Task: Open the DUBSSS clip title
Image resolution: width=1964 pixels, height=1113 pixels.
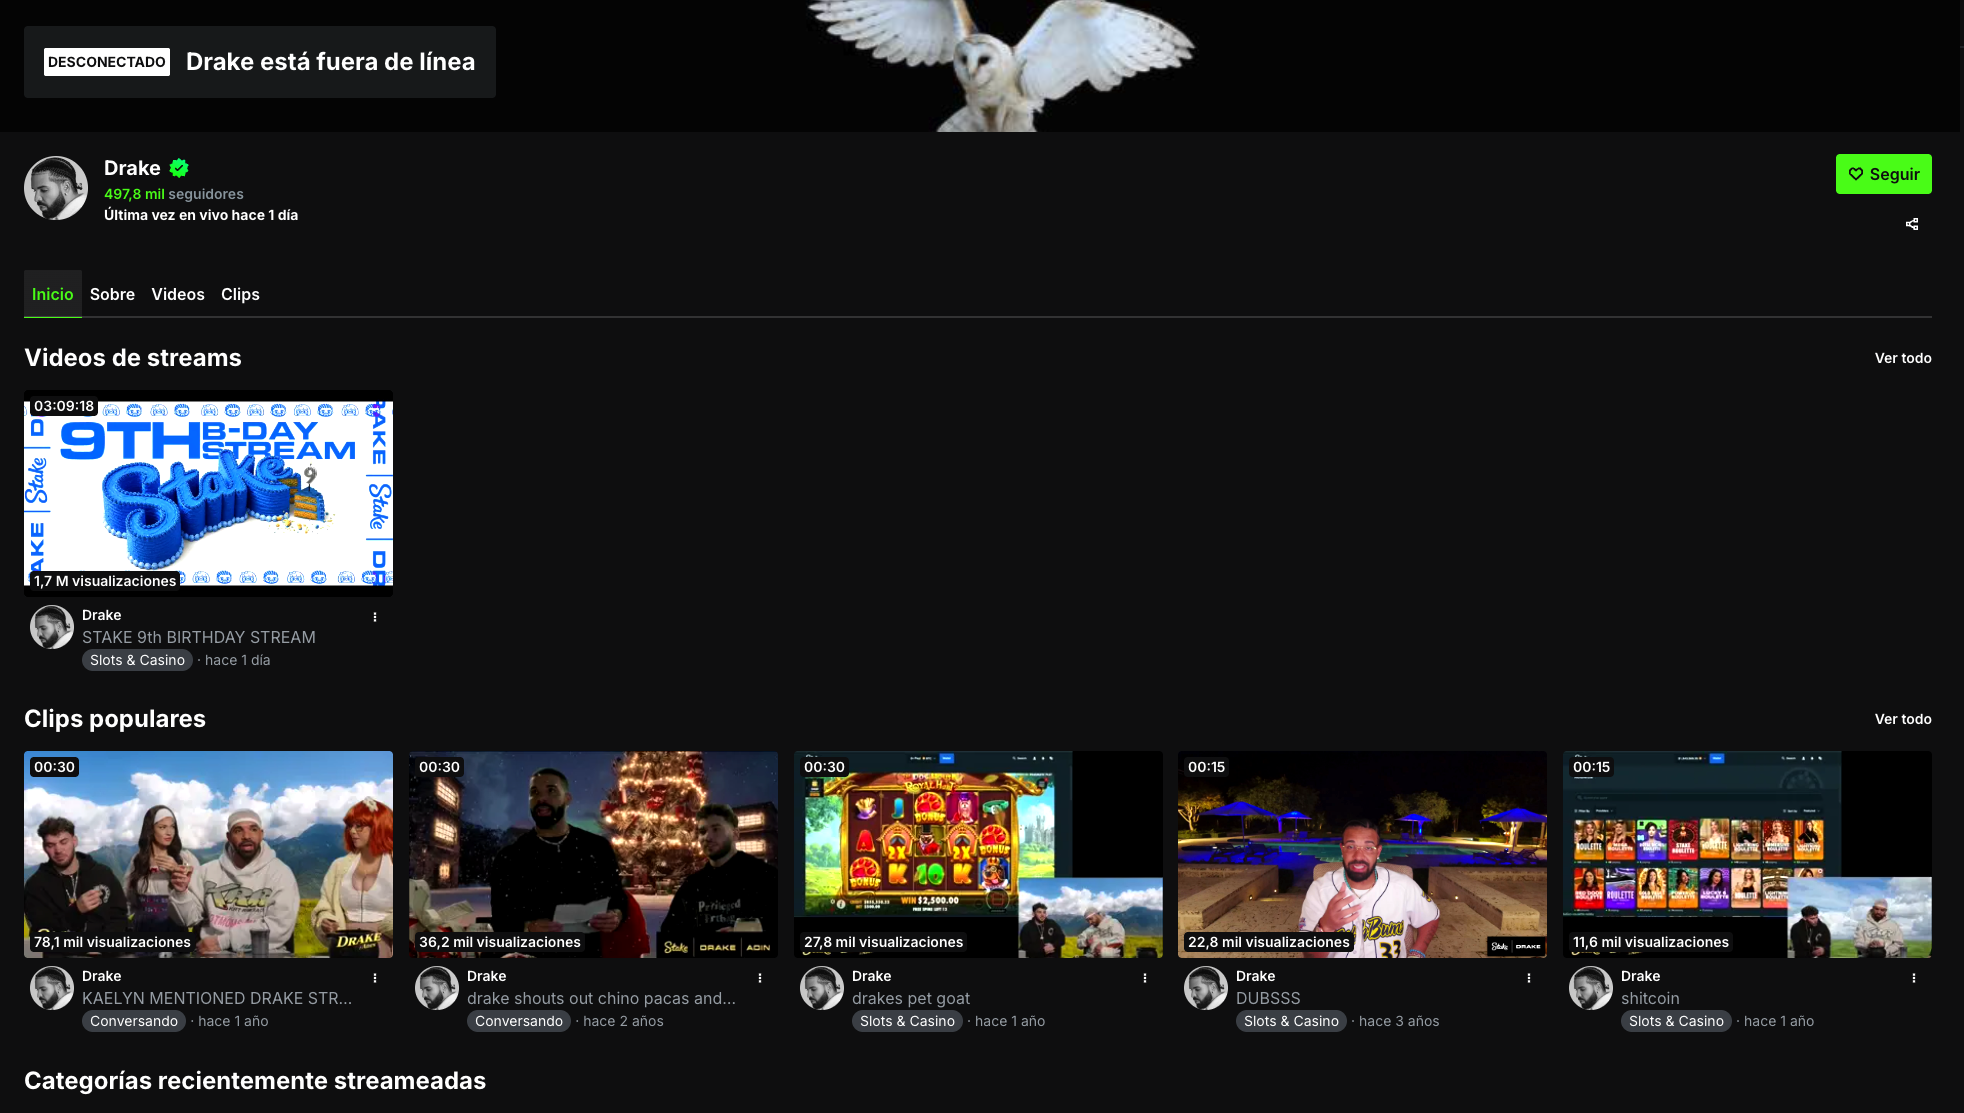Action: [x=1268, y=998]
